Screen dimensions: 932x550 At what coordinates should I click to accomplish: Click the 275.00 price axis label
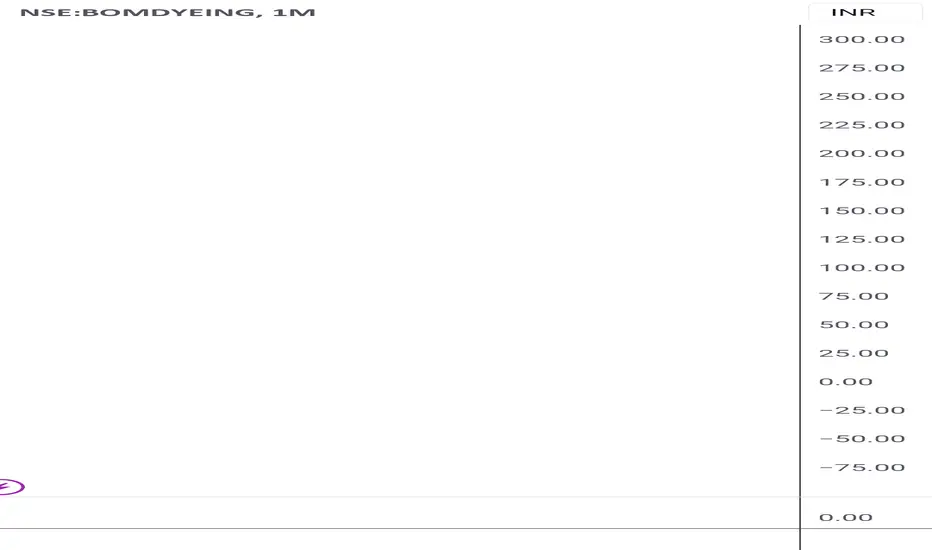click(862, 68)
